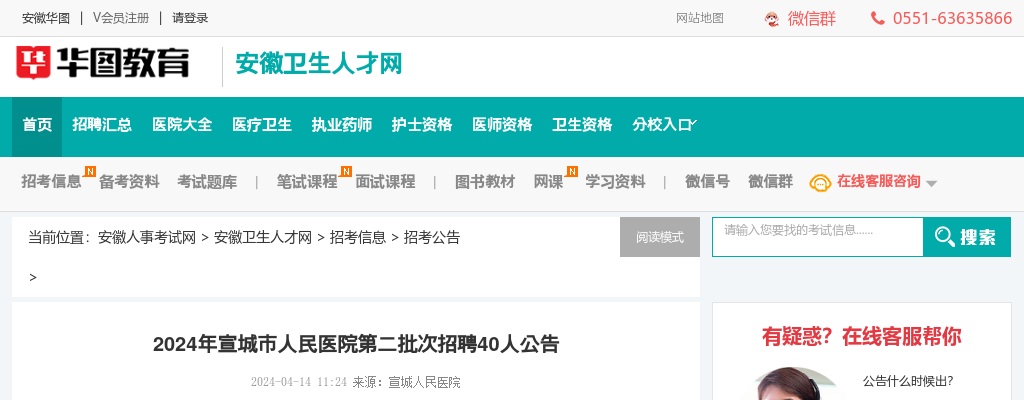The image size is (1024, 400).
Task: Open the 考试题库 link
Action: (207, 182)
